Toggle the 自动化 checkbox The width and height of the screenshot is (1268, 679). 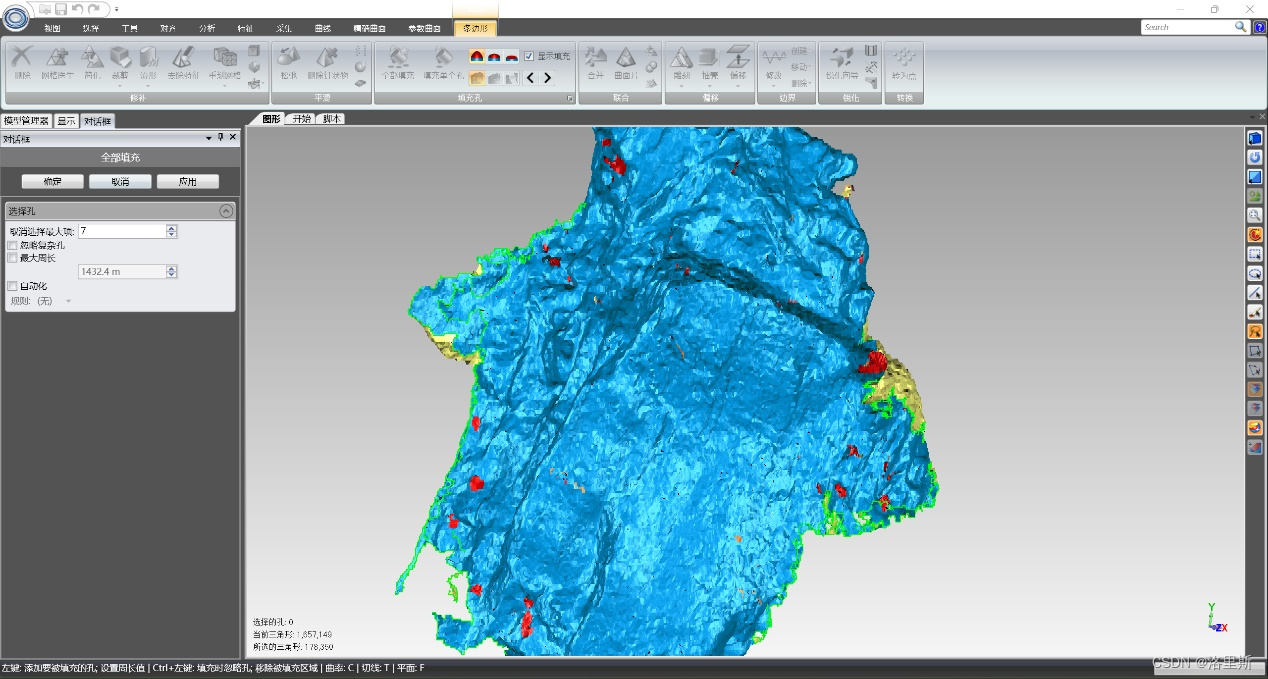(x=14, y=286)
